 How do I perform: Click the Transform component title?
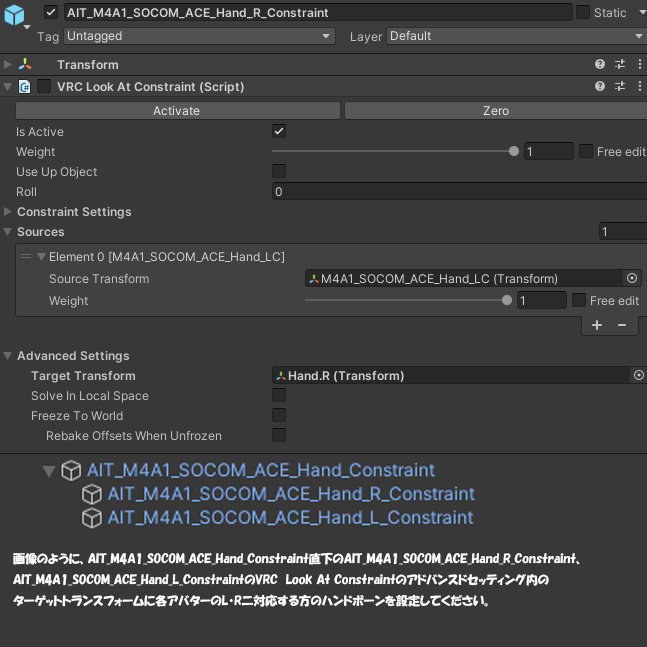click(x=87, y=65)
